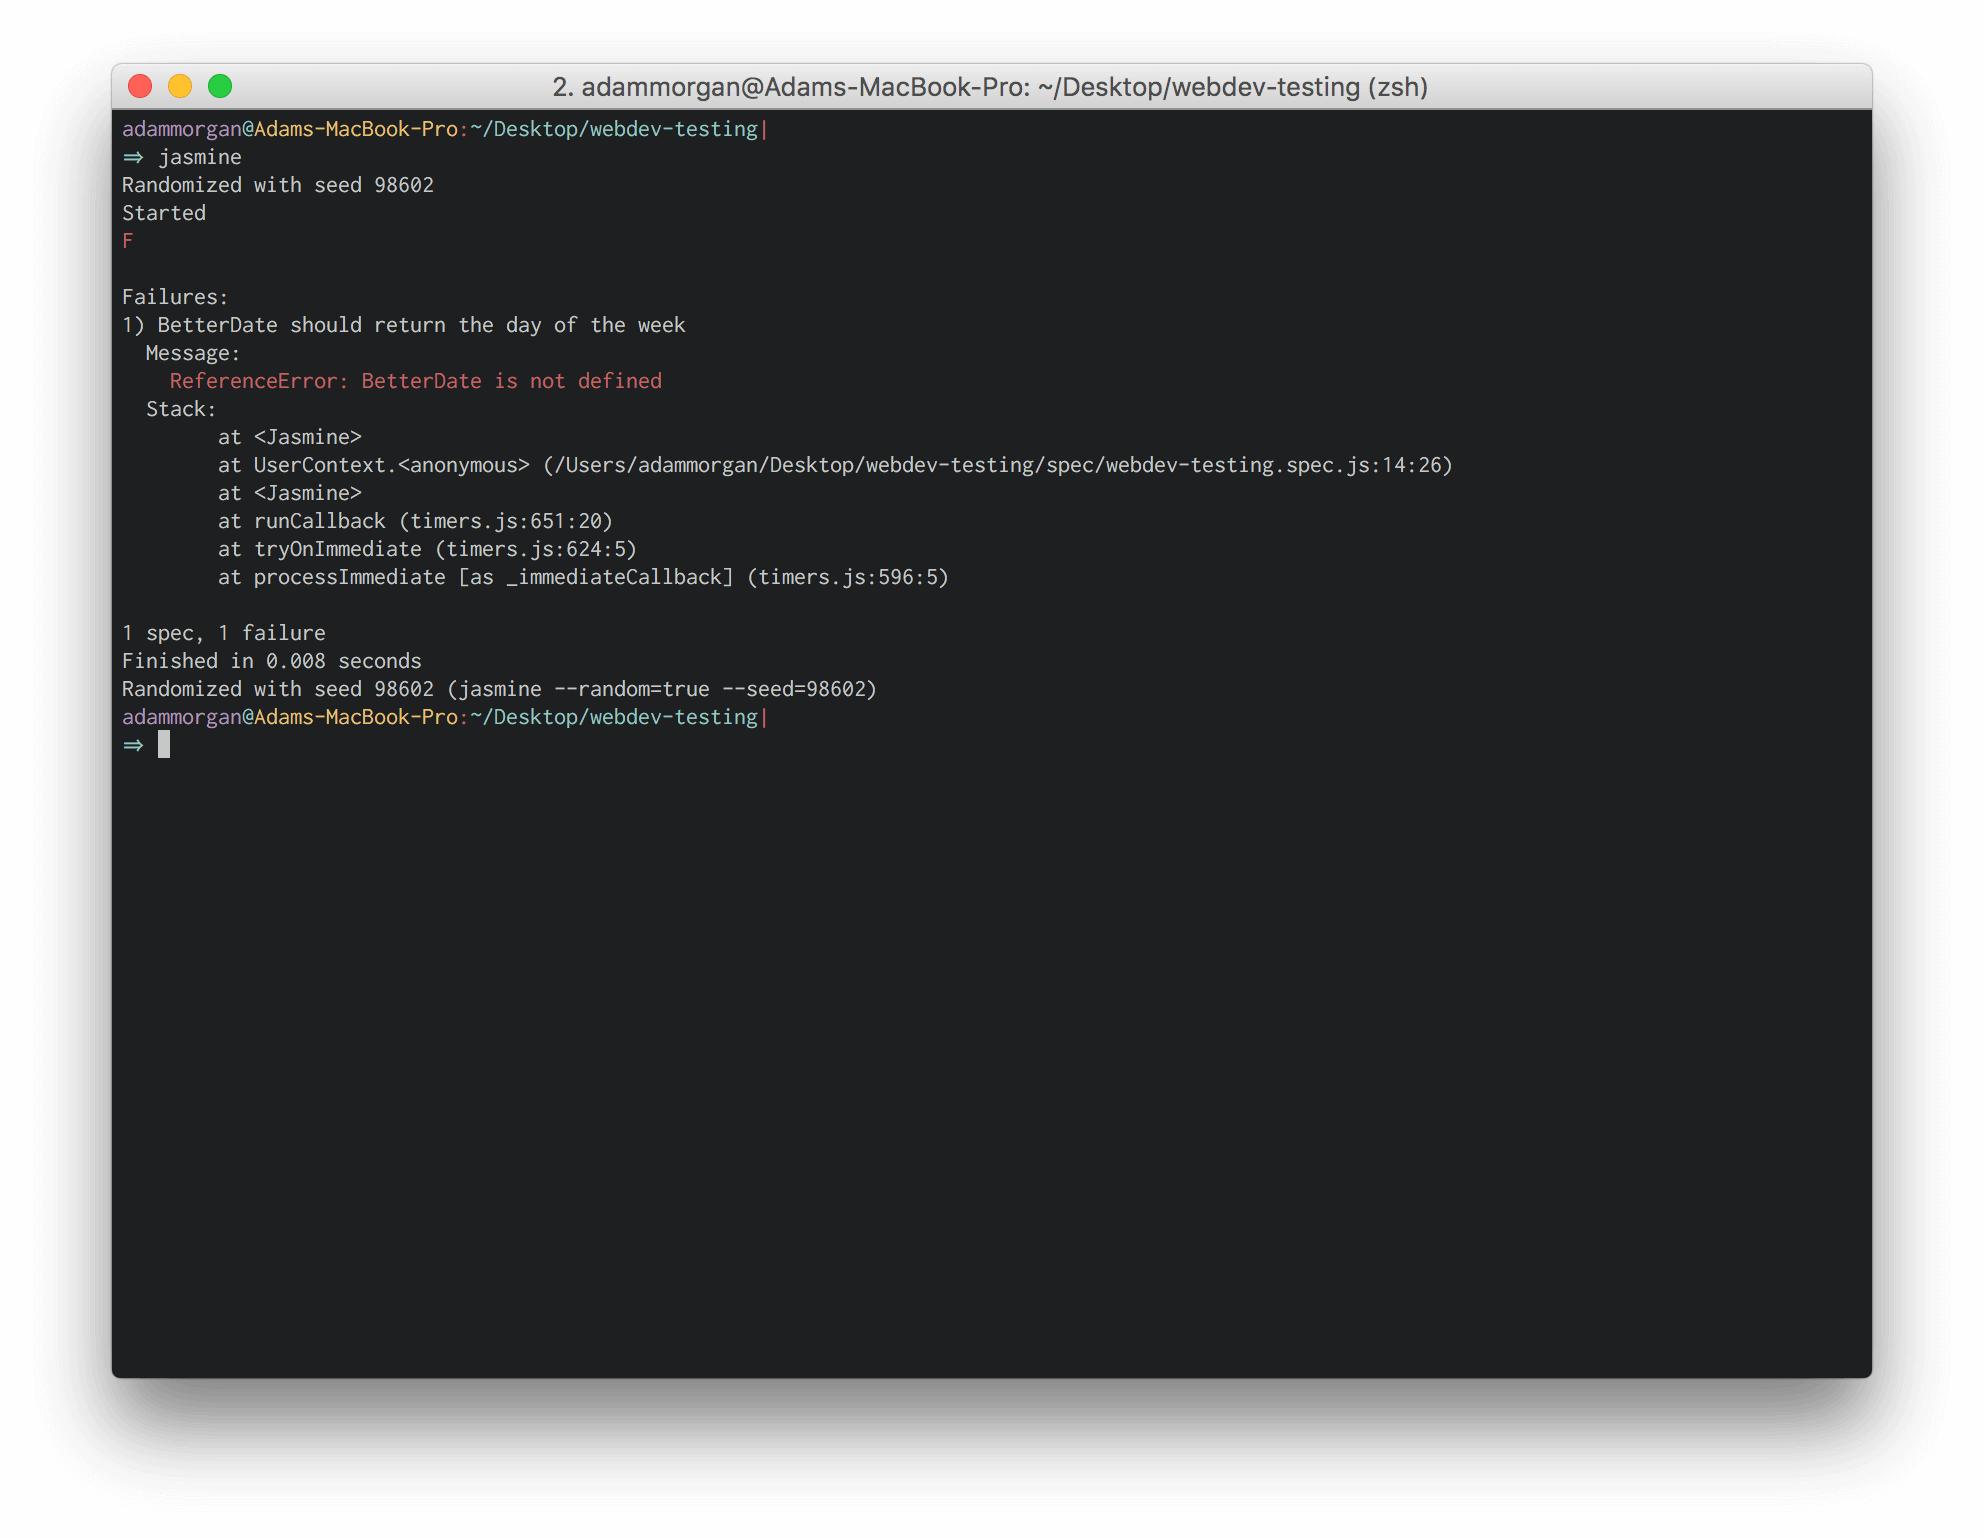
Task: Click the window title 'adammorgan@Adams-MacBook-Pro'
Action: click(x=805, y=87)
